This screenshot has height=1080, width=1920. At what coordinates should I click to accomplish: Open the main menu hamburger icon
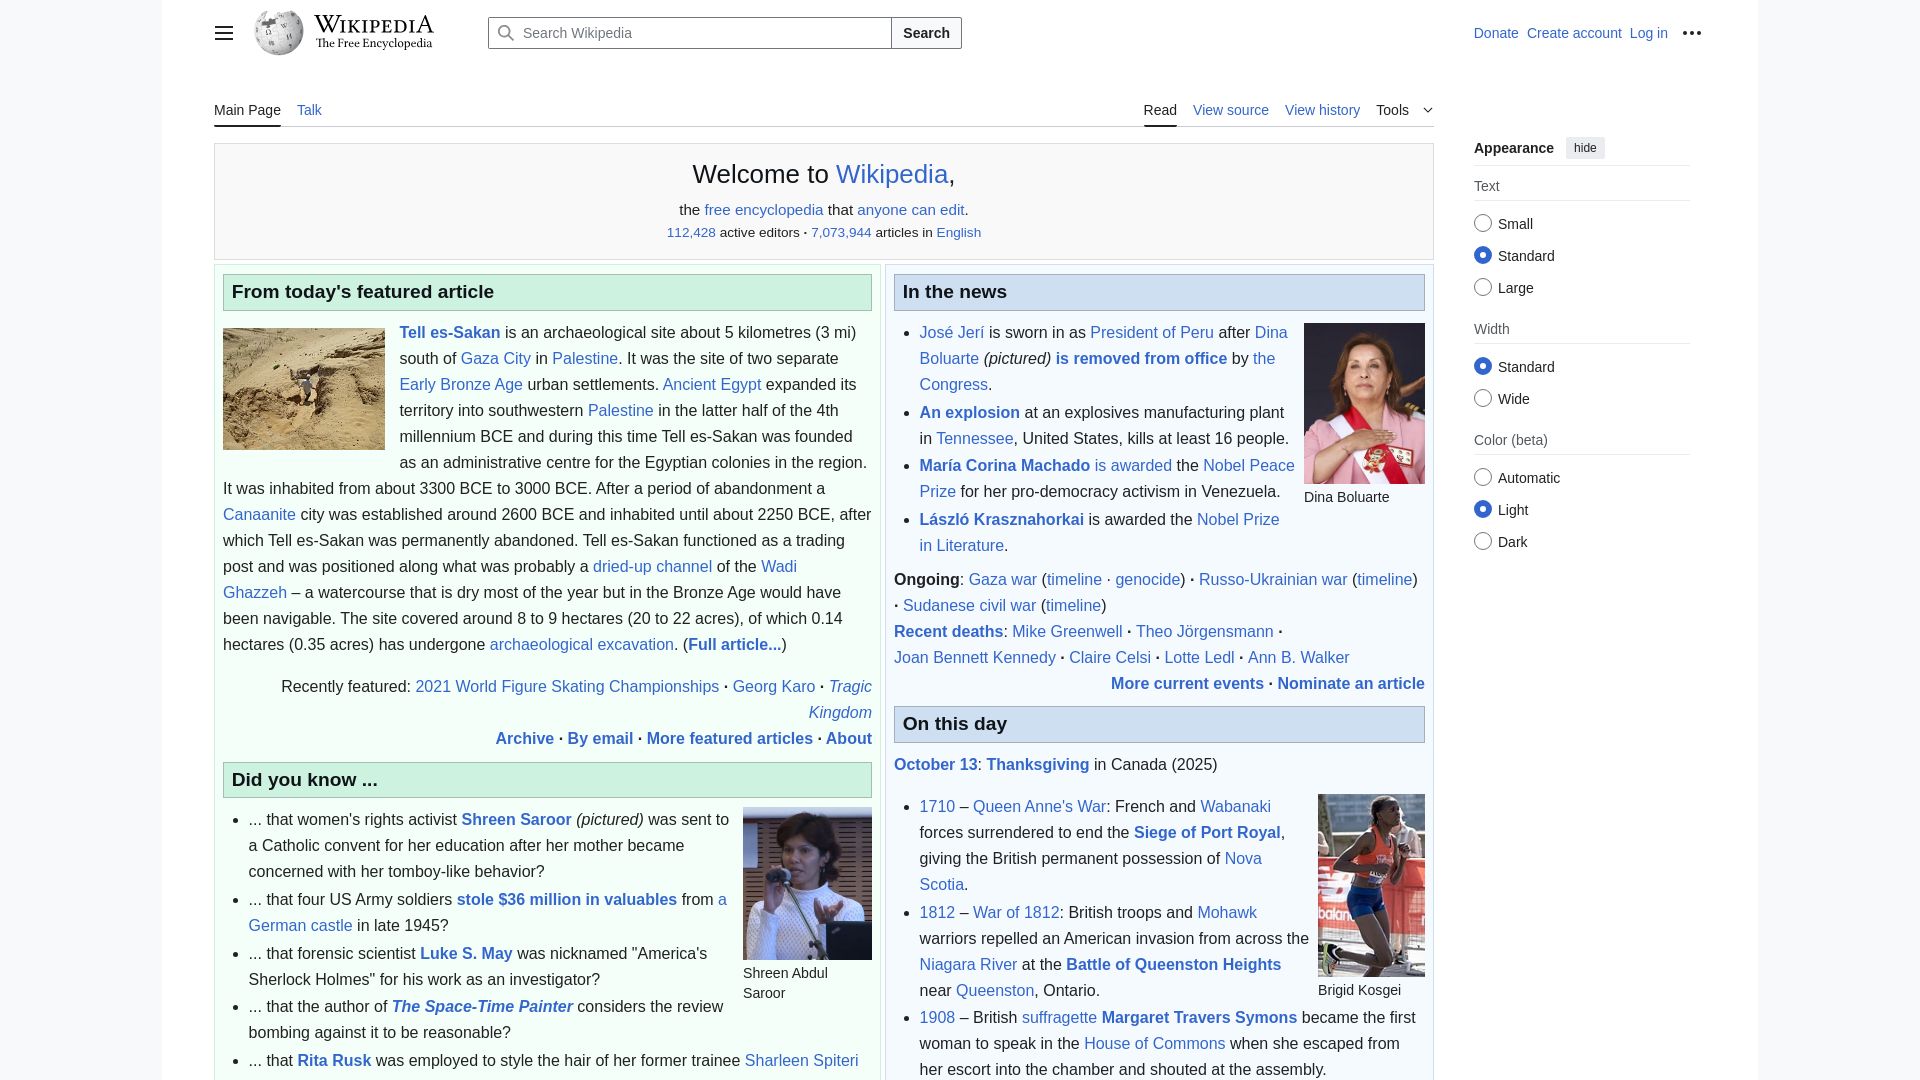(224, 33)
